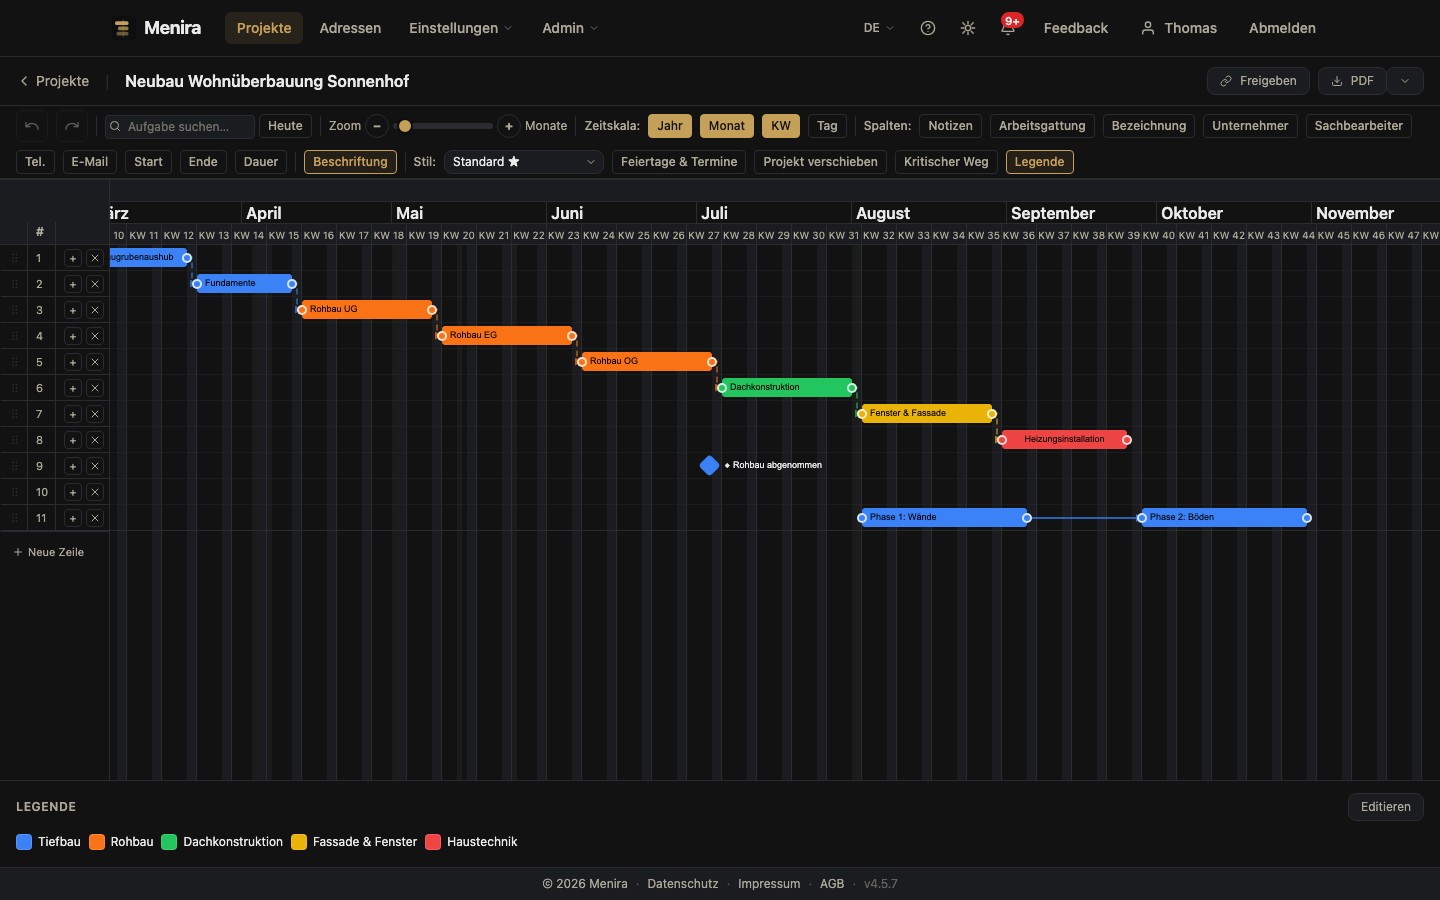The width and height of the screenshot is (1440, 900).
Task: Click Feedback in top navigation
Action: (x=1076, y=28)
